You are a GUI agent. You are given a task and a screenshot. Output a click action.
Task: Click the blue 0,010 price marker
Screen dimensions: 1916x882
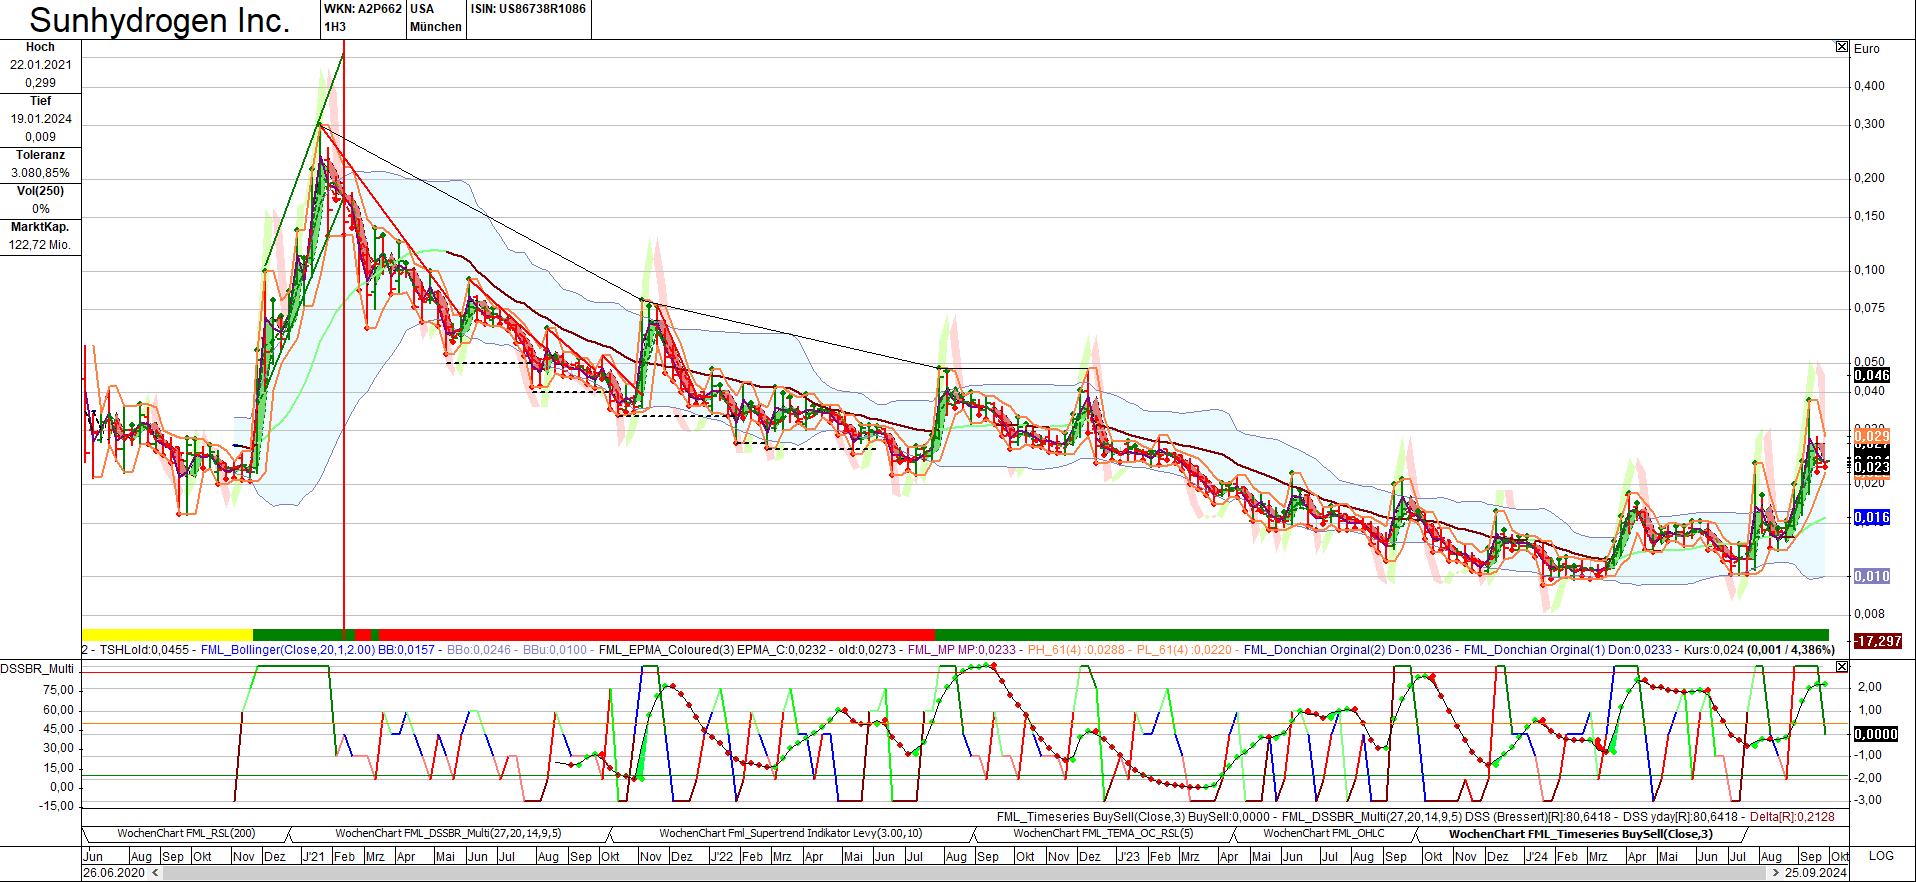(1872, 576)
